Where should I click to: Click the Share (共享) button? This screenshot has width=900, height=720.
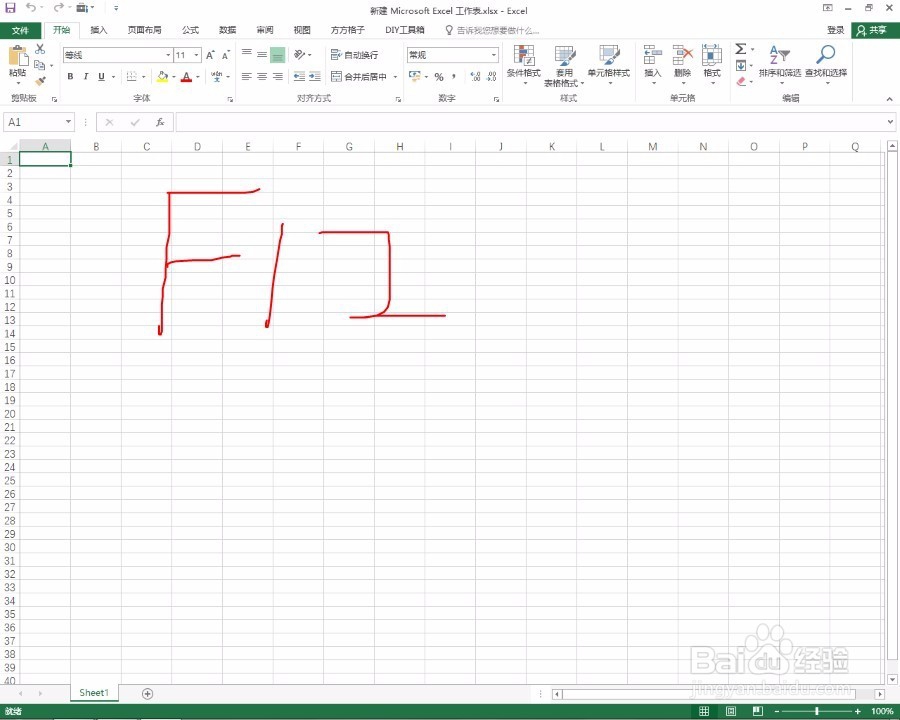[875, 30]
